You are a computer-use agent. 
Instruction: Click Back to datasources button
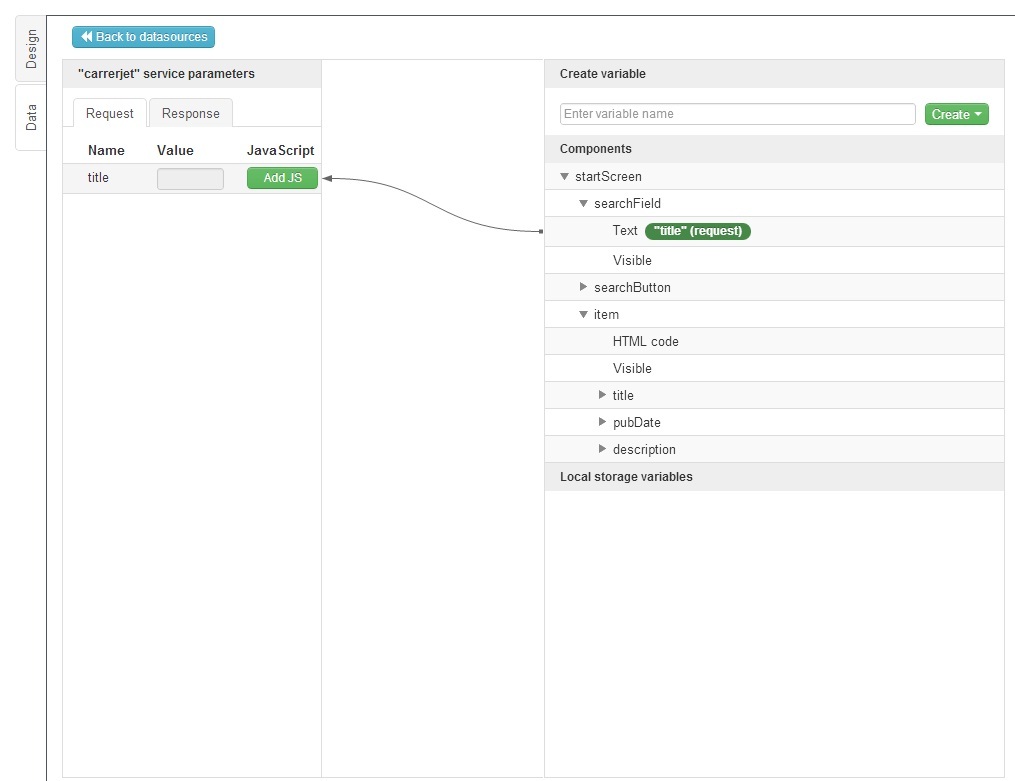pyautogui.click(x=143, y=37)
